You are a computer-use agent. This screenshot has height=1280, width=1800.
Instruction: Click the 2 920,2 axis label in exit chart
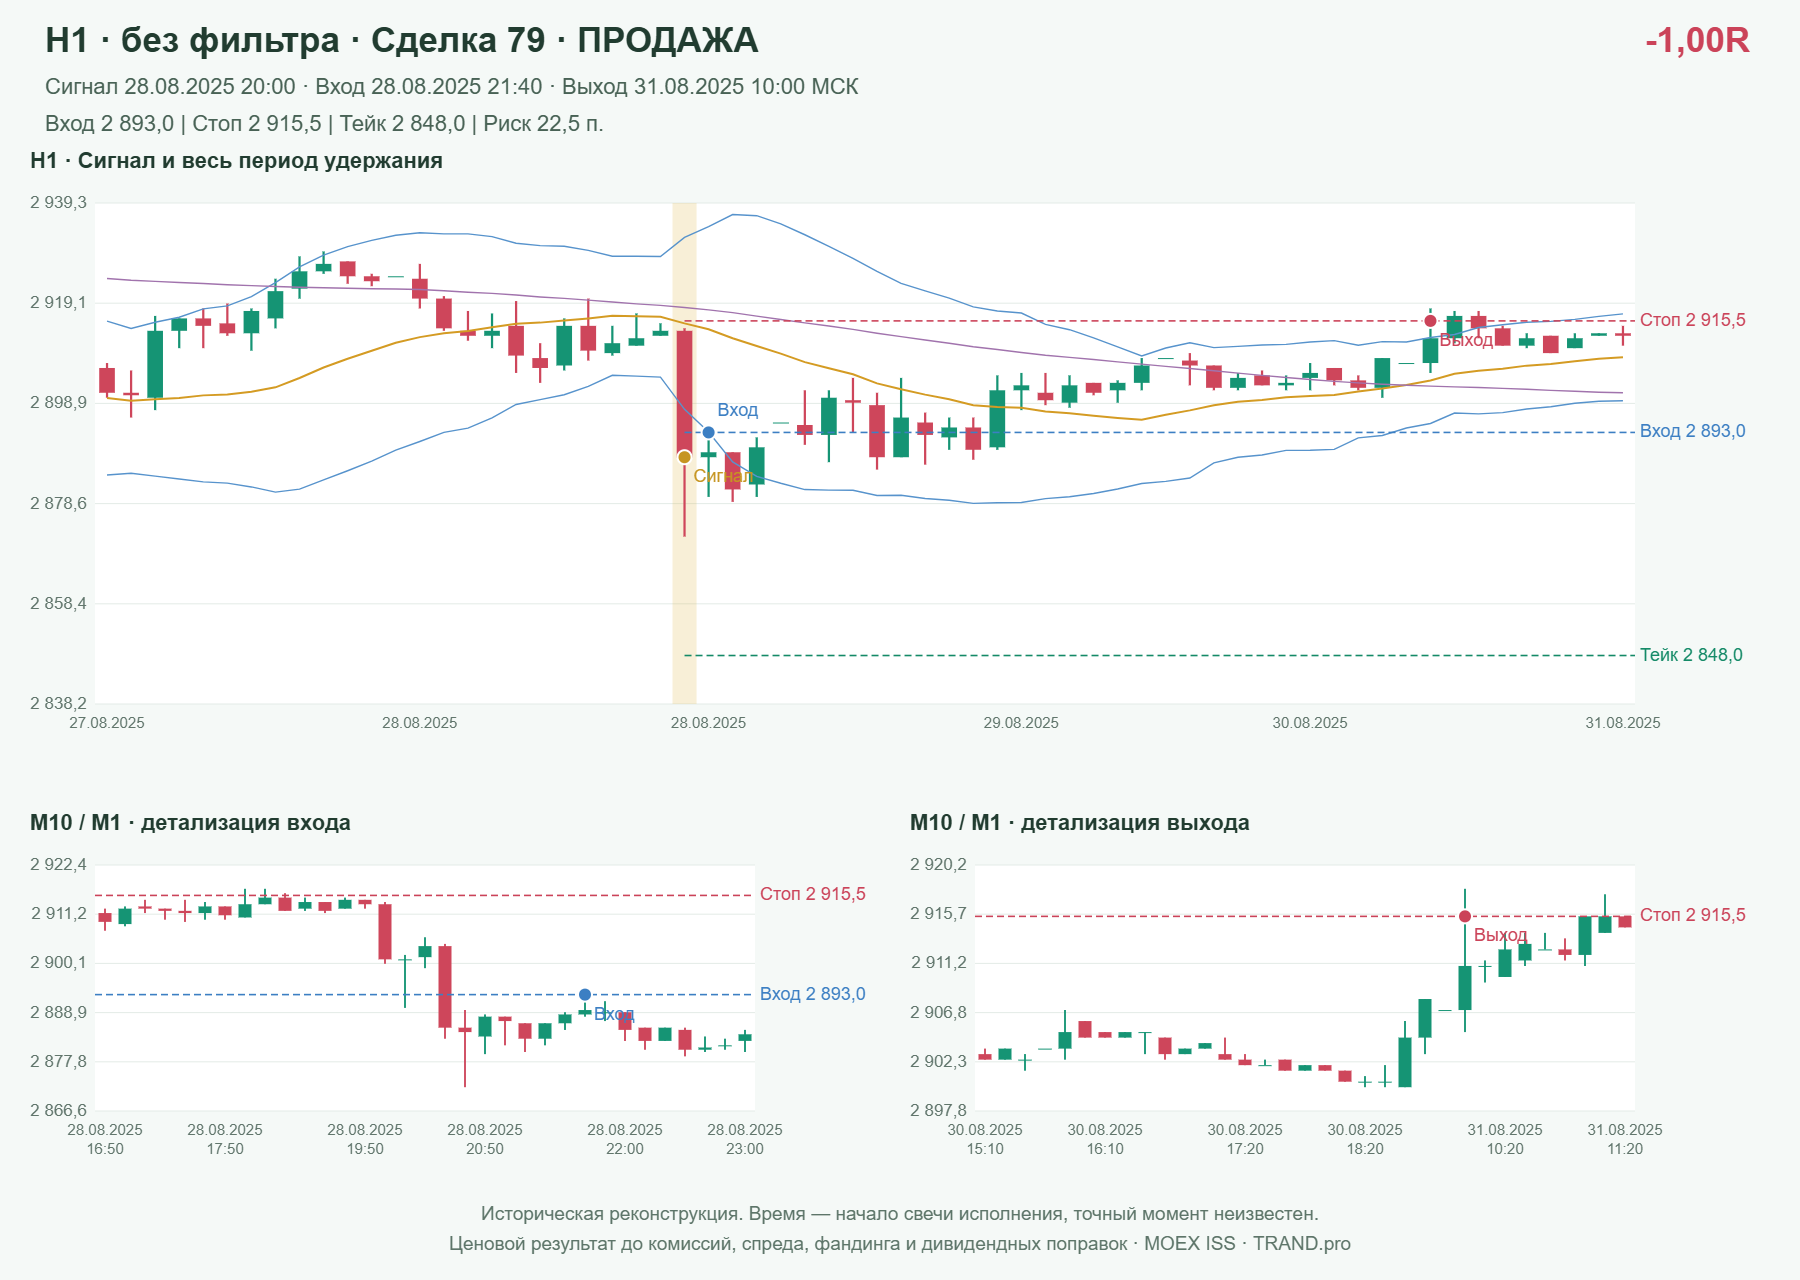tap(938, 865)
